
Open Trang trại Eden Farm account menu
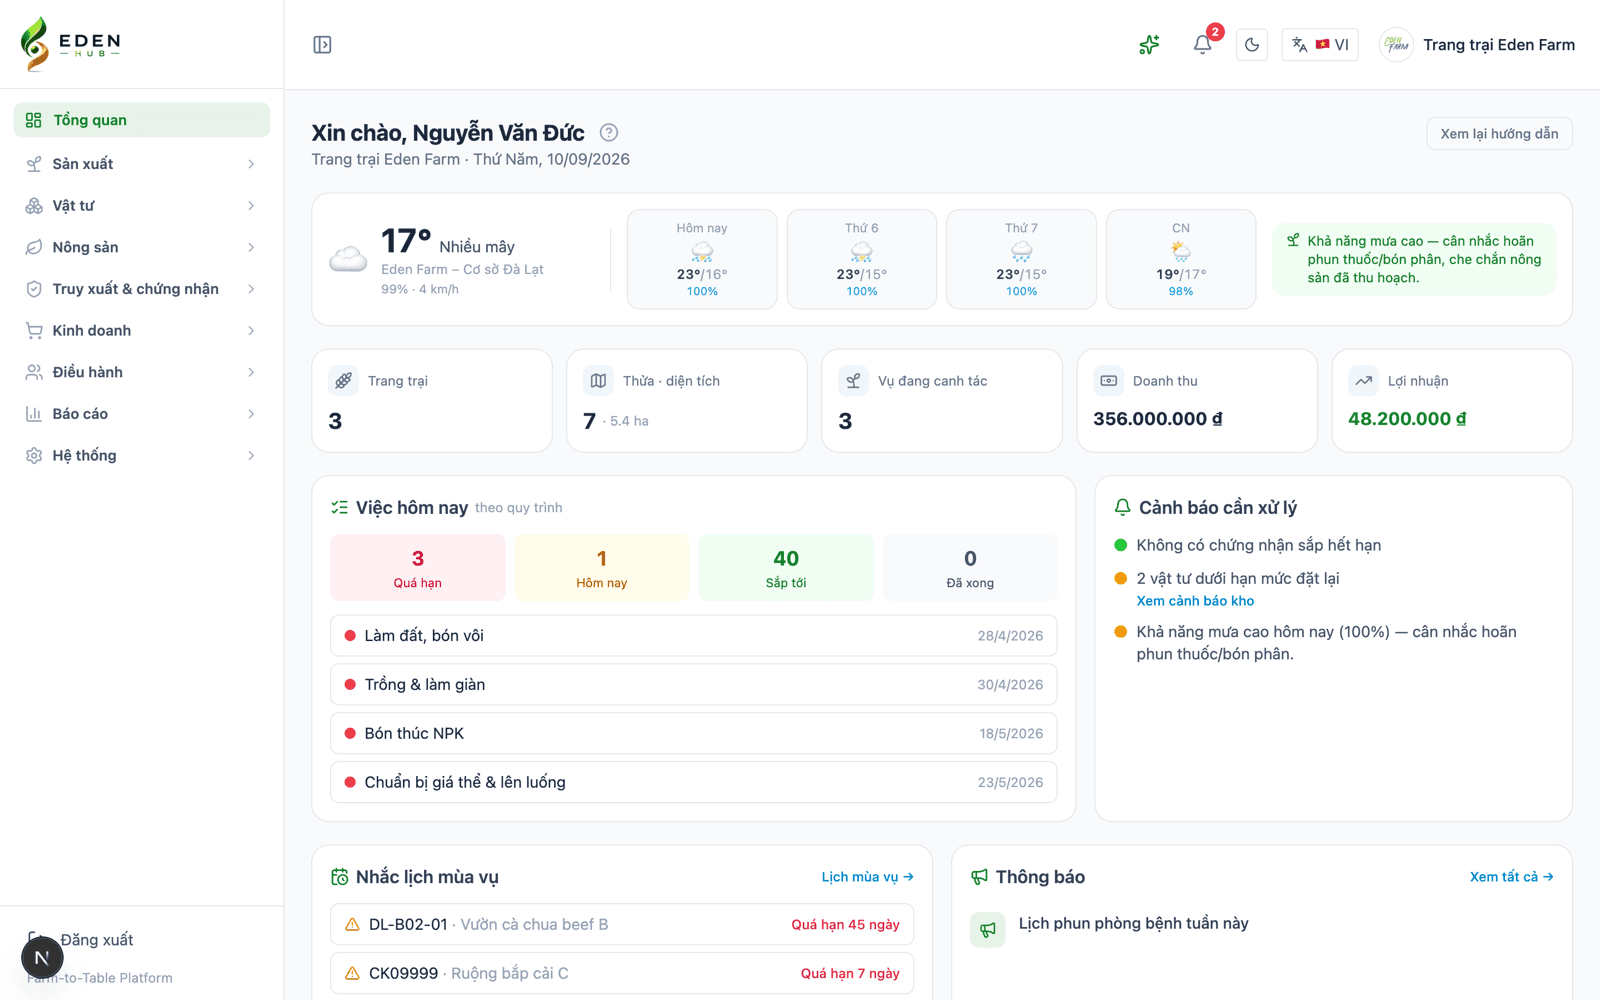click(1477, 45)
